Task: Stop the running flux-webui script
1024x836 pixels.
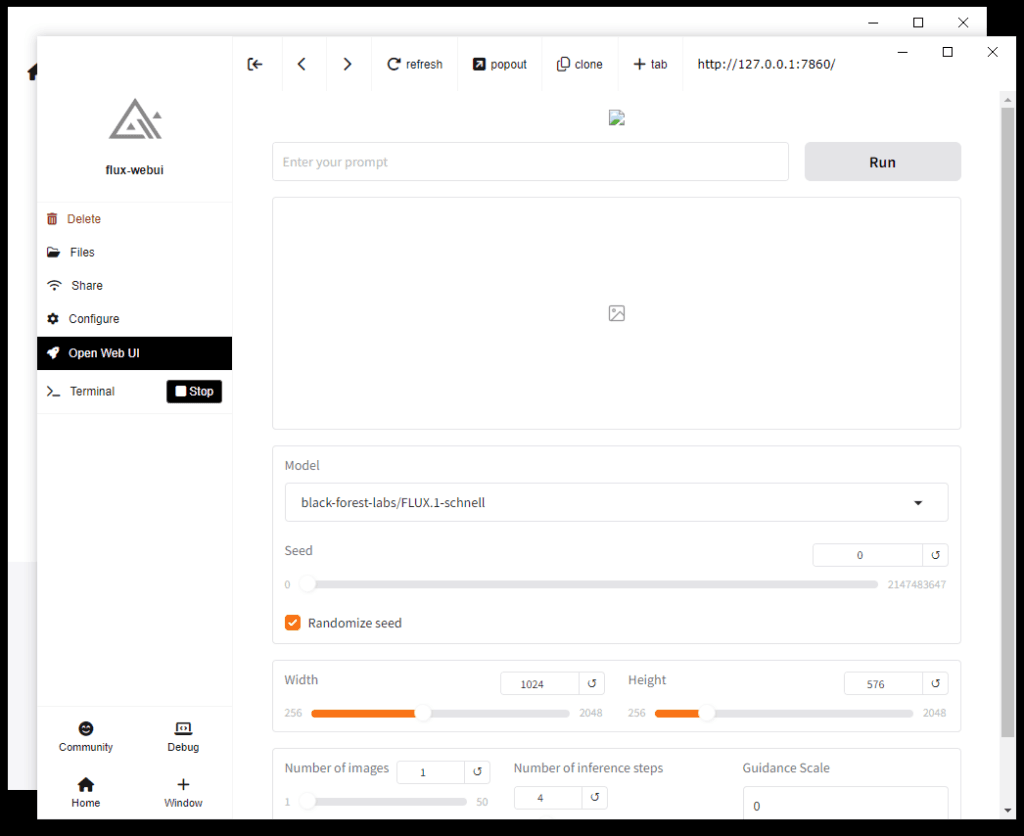Action: pos(194,391)
